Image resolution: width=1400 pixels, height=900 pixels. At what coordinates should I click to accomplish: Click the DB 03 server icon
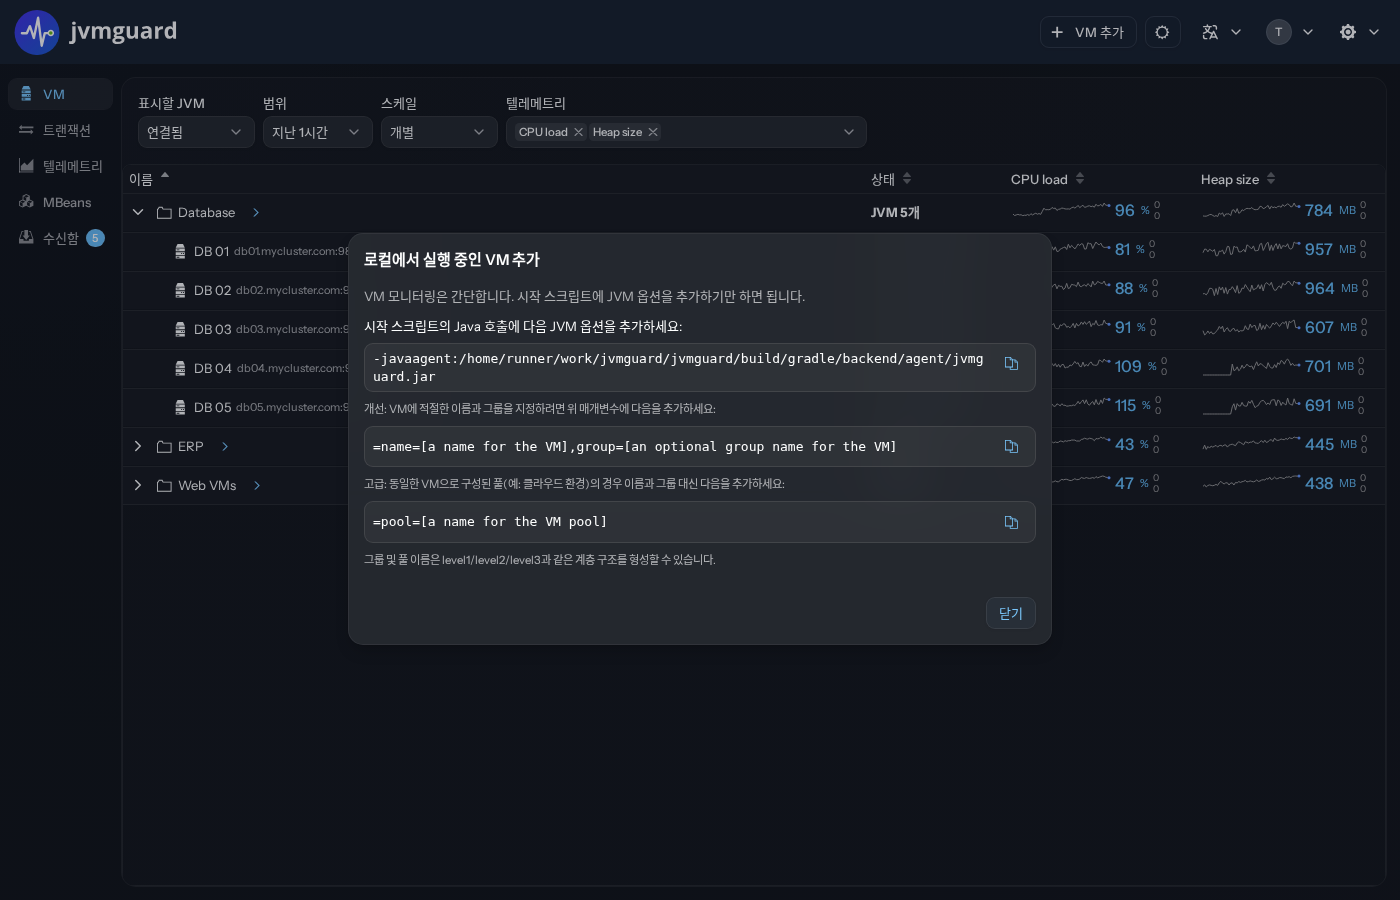coord(180,330)
